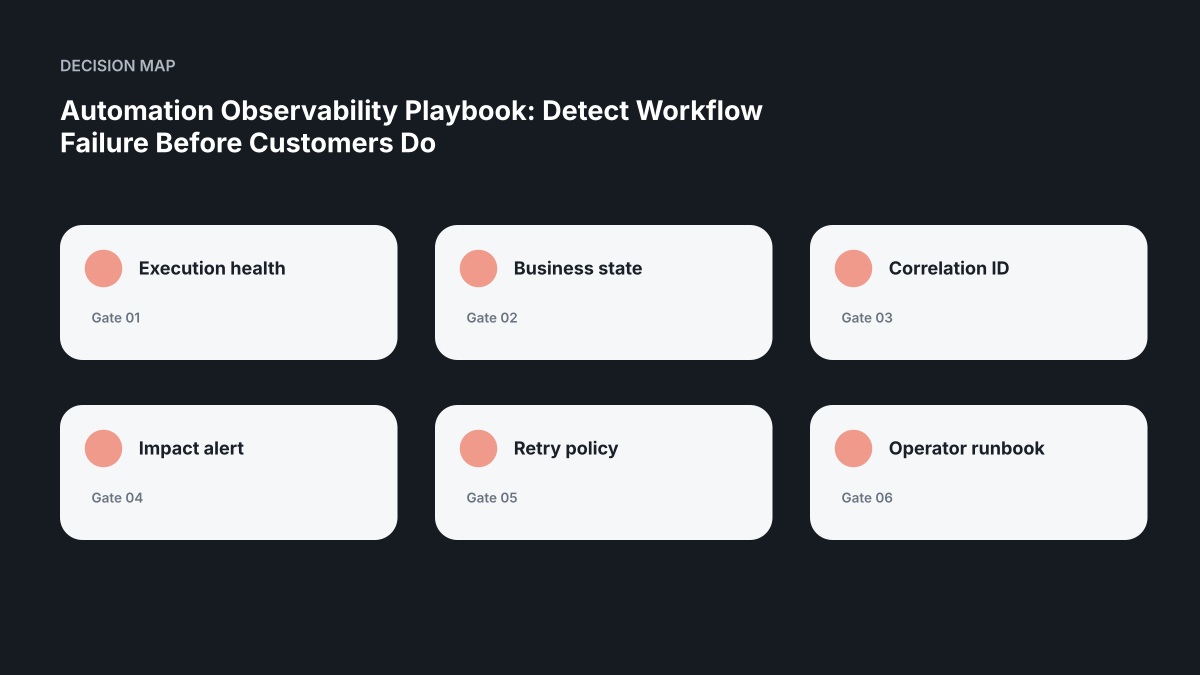
Task: Select the Retry policy card title
Action: tap(566, 449)
